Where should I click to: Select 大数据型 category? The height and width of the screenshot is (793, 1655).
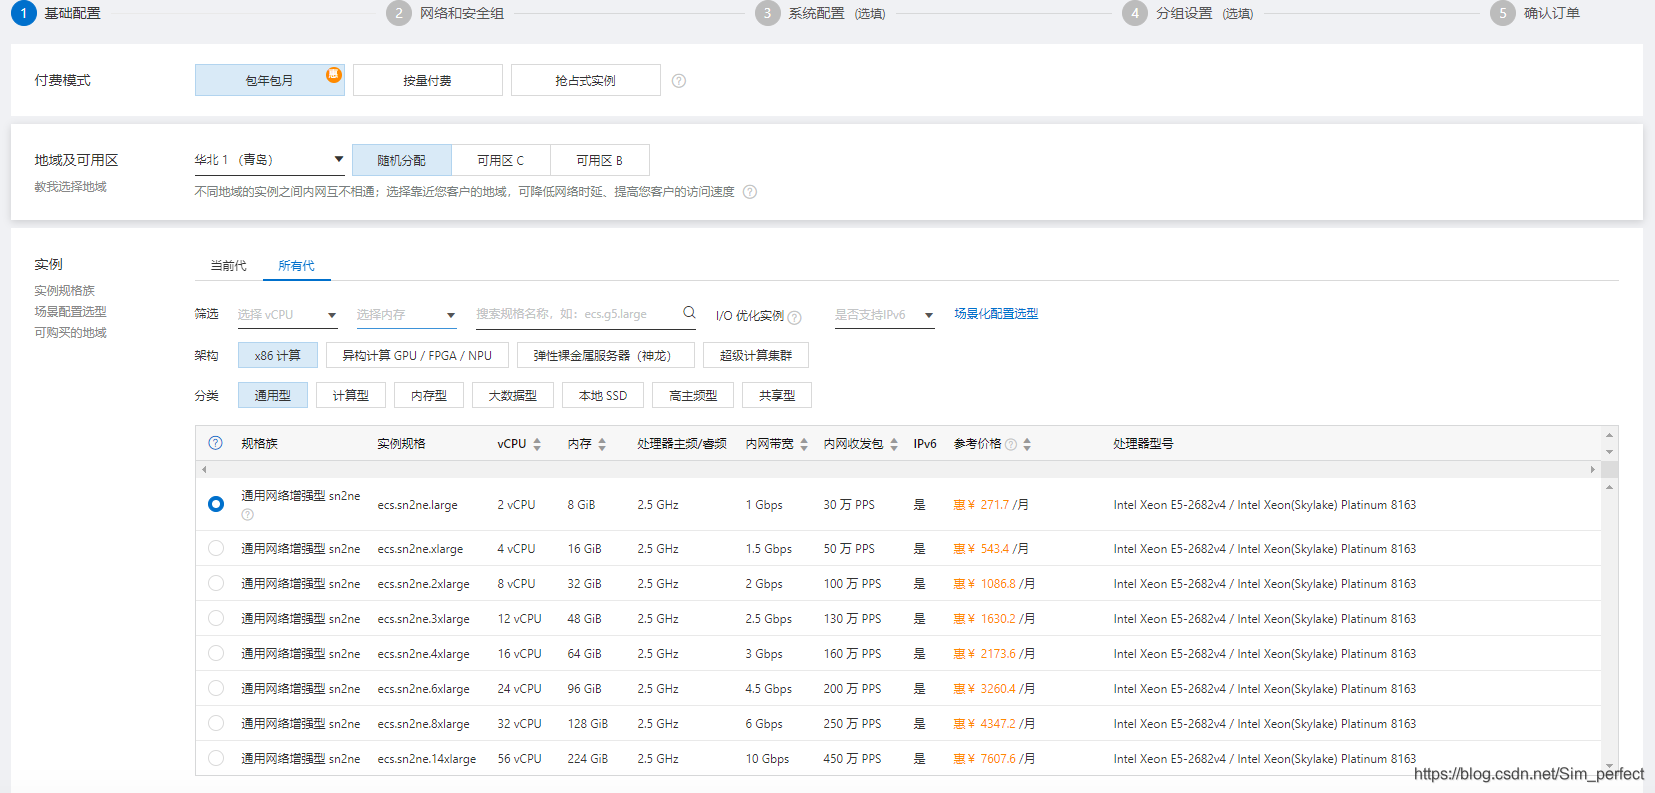(x=513, y=395)
